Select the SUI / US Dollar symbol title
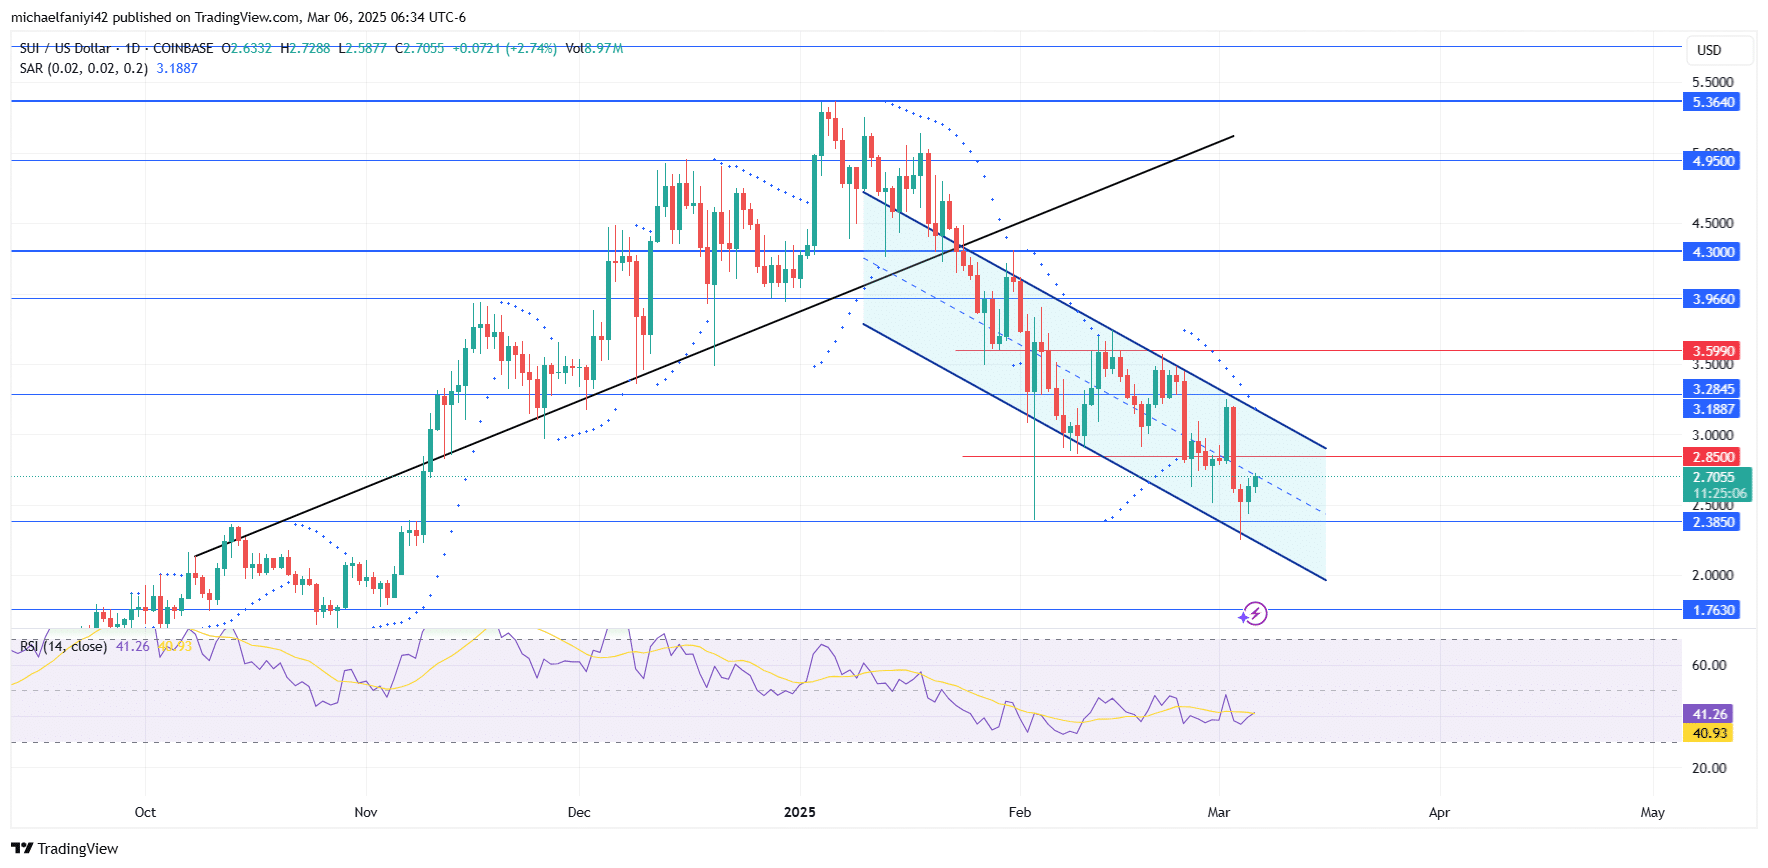1768x868 pixels. tap(65, 48)
